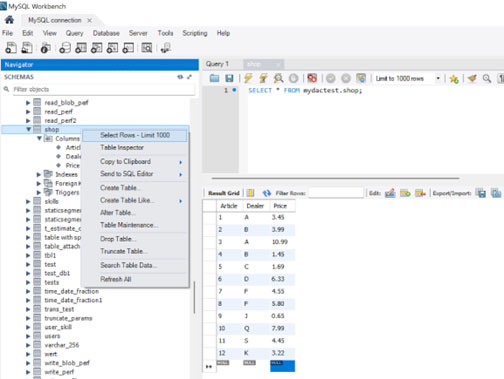
Task: Save the query script icon
Action: [x=229, y=78]
